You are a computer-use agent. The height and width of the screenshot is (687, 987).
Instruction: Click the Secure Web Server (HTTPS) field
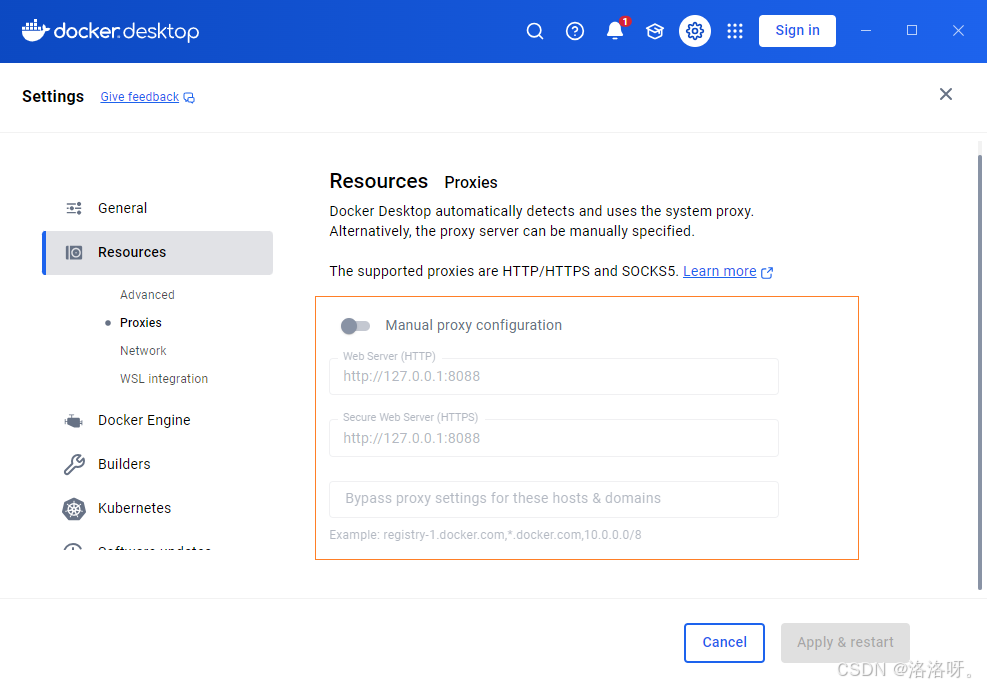click(553, 438)
